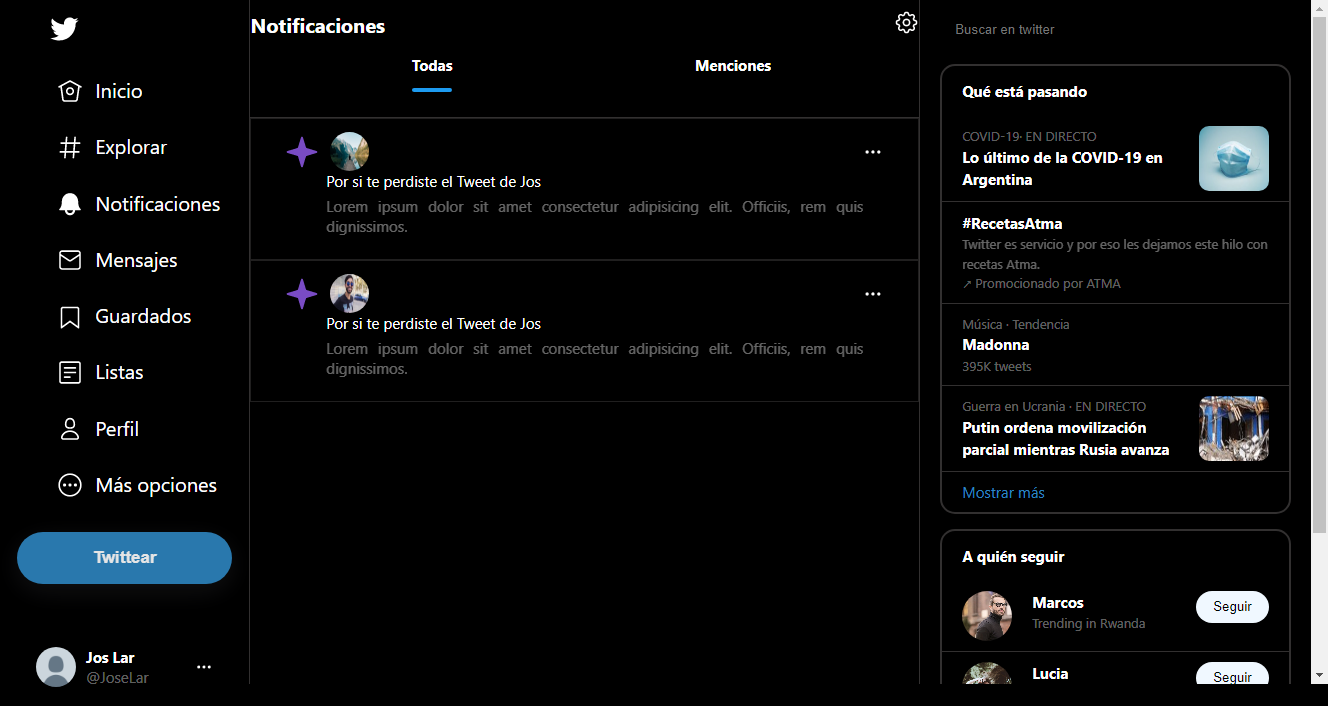Follow Marcos with the Seguir button
Image resolution: width=1328 pixels, height=706 pixels.
1232,606
